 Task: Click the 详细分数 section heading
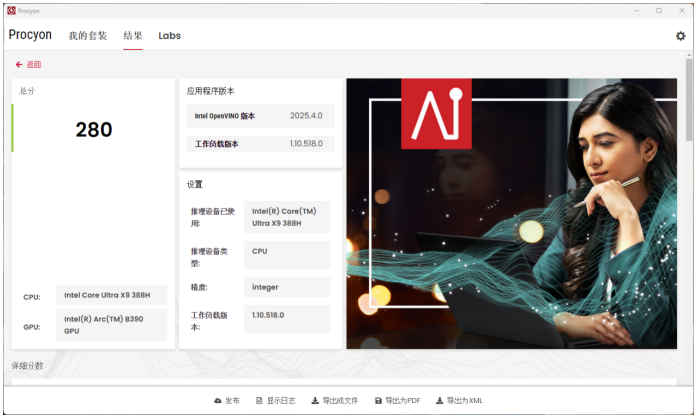click(28, 366)
